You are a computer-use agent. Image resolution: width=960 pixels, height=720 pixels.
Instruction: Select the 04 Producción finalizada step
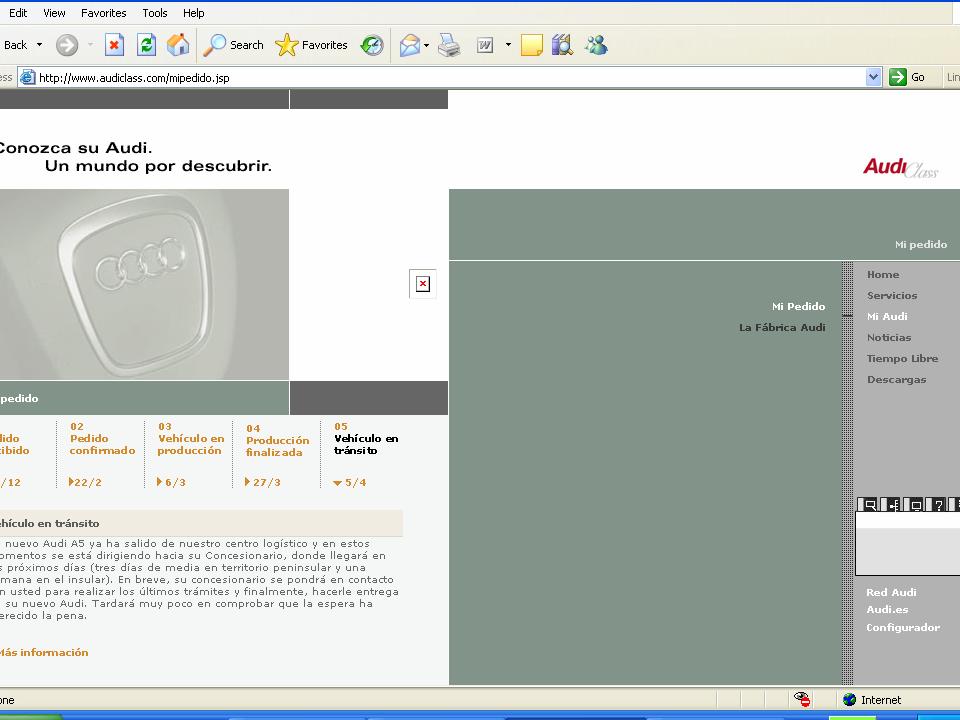pos(277,441)
